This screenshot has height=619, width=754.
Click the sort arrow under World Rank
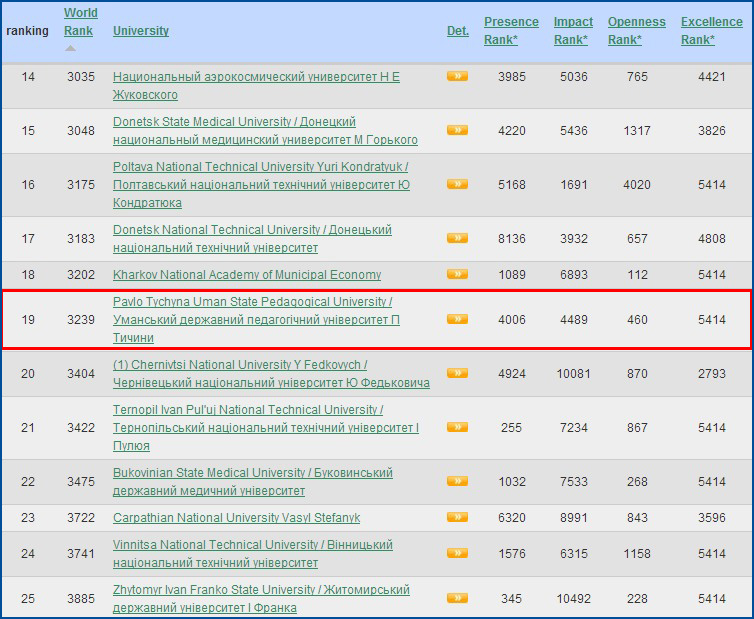pyautogui.click(x=71, y=48)
